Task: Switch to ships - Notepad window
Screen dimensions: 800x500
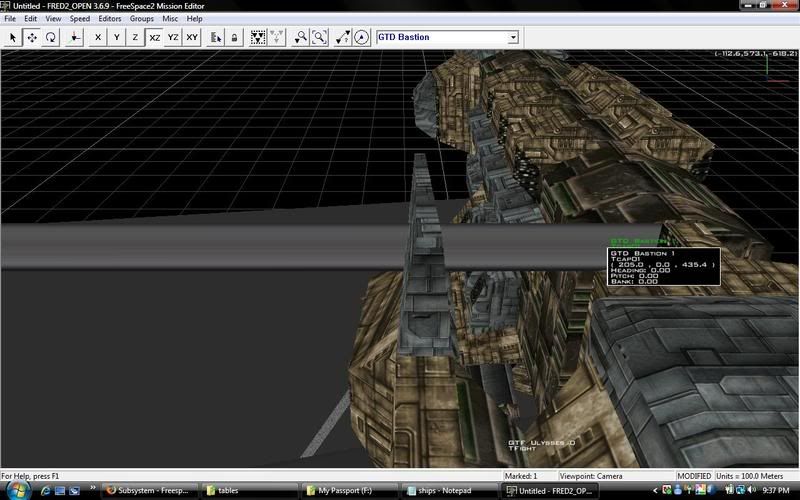Action: click(449, 491)
